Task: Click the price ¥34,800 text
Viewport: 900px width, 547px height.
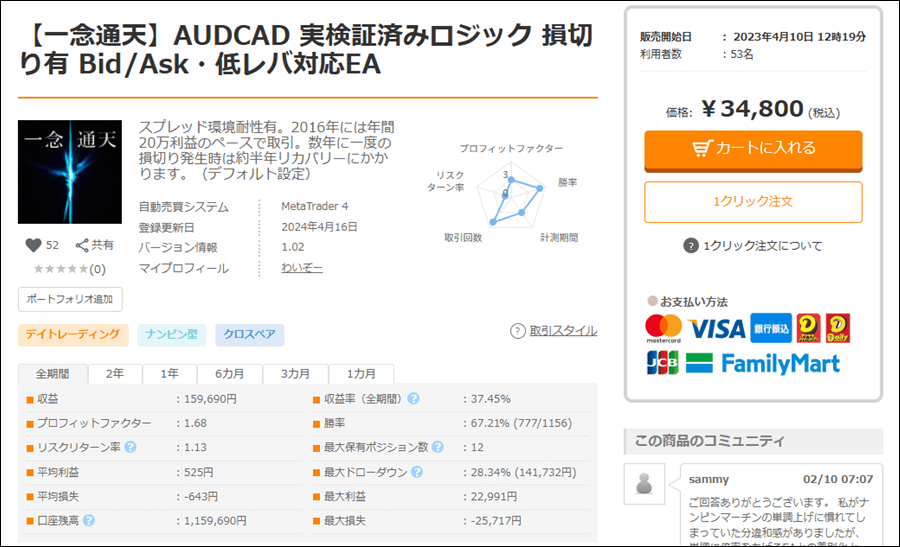Action: tap(752, 108)
